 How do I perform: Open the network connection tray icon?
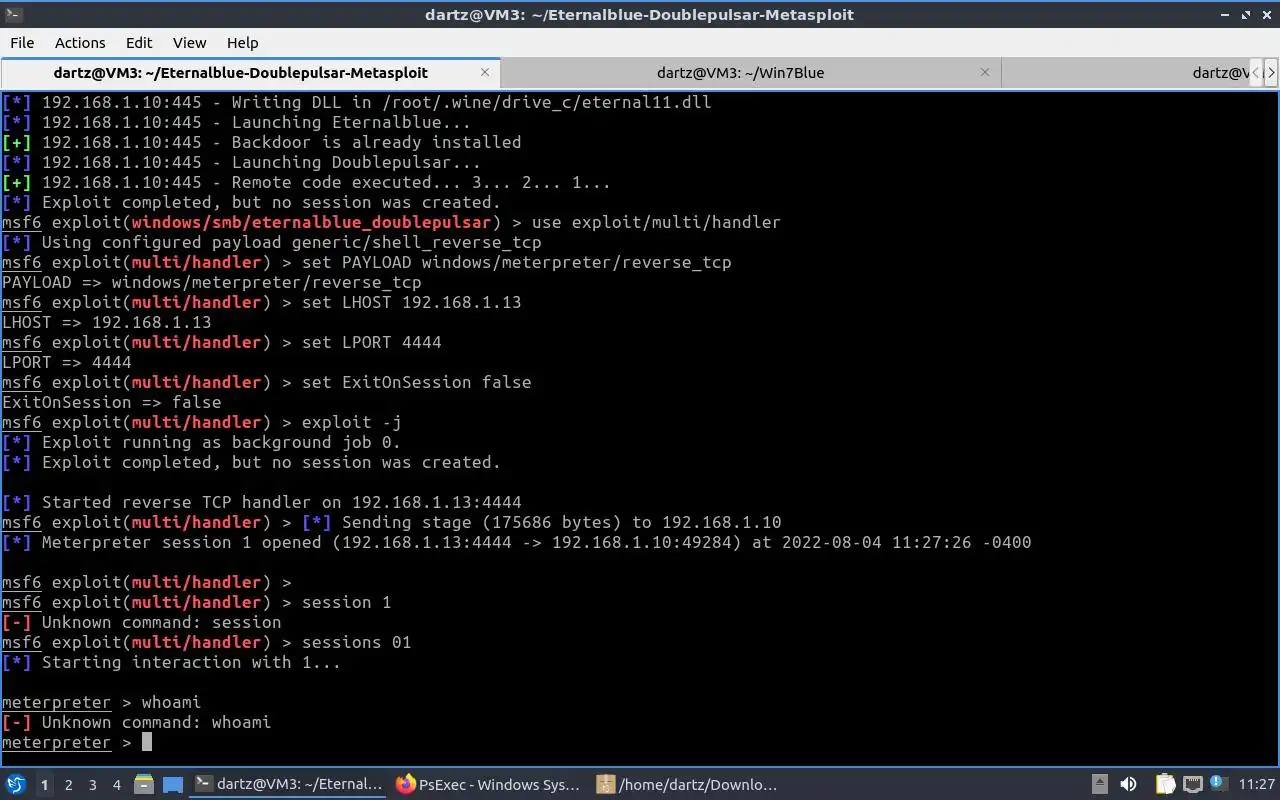click(1193, 785)
